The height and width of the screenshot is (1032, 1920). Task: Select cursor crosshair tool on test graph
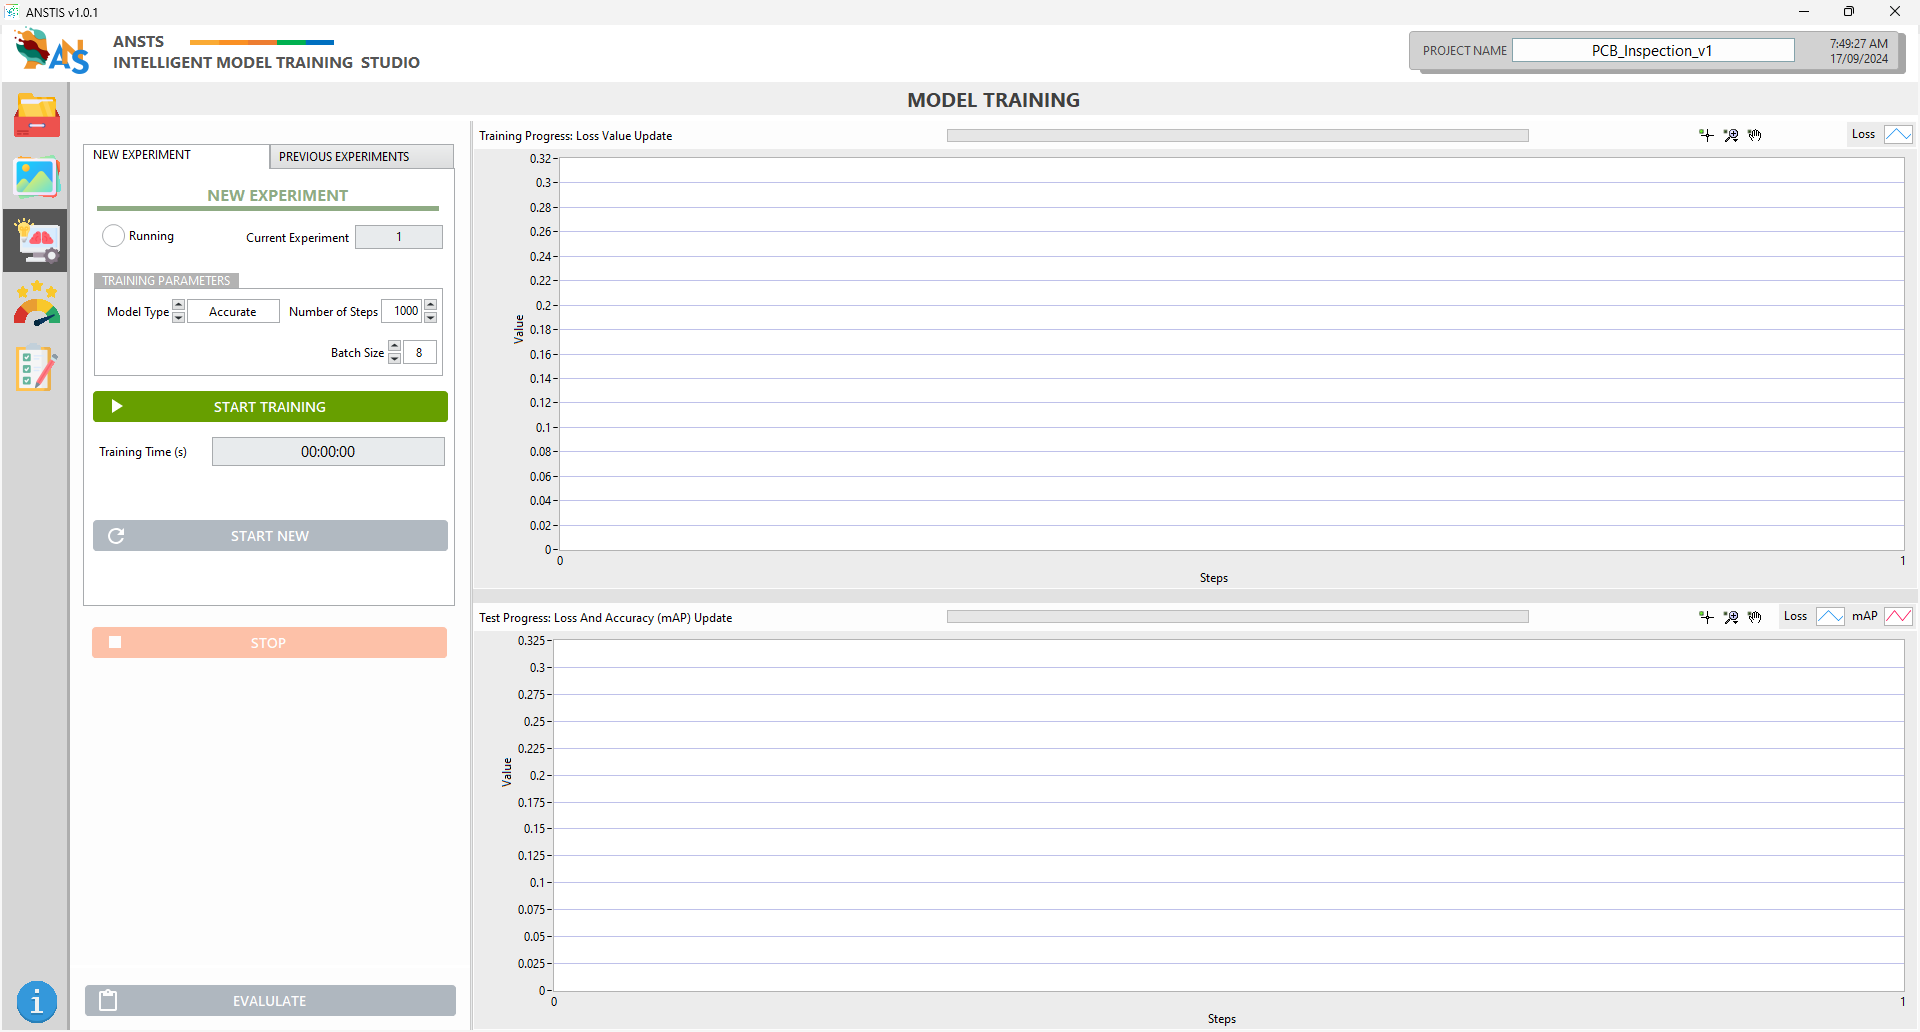(x=1706, y=617)
